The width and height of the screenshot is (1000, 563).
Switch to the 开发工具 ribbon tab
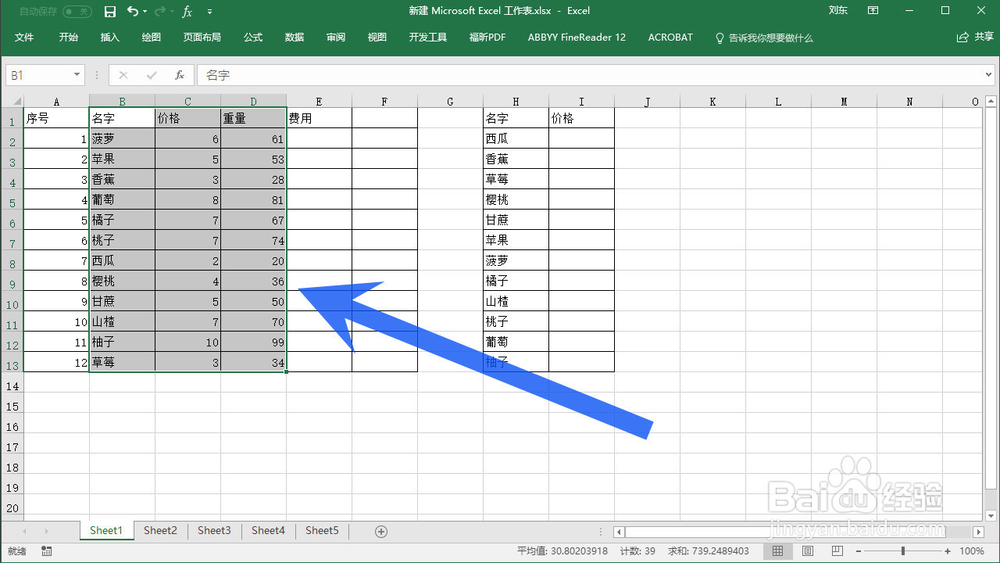tap(428, 37)
